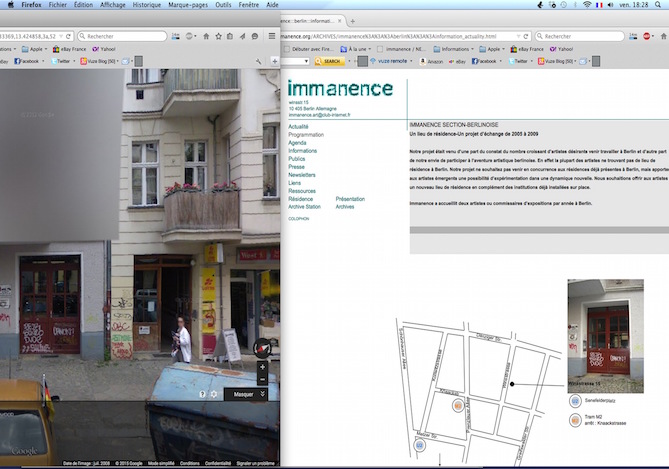Open the Édition menu
The width and height of the screenshot is (669, 469).
[83, 5]
